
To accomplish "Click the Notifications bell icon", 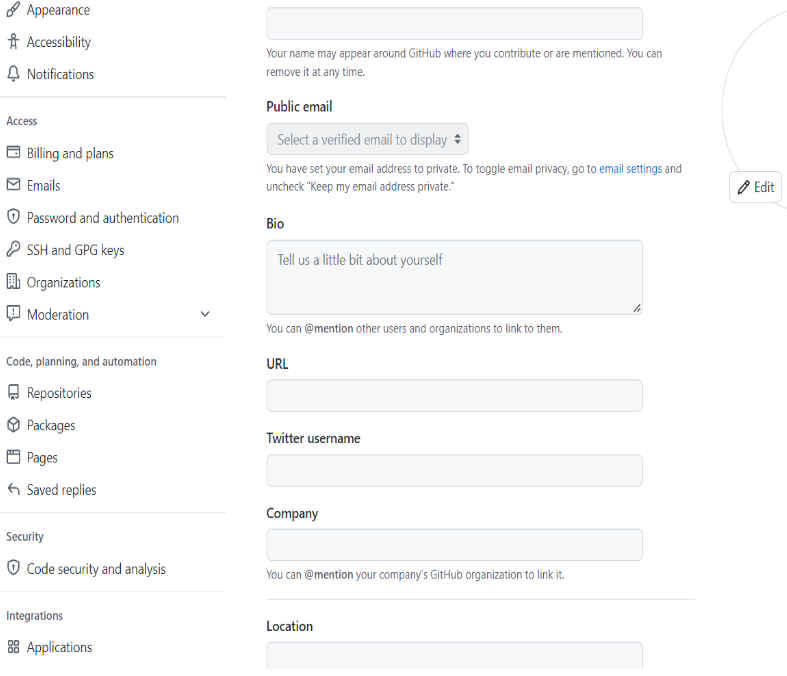I will coord(13,74).
